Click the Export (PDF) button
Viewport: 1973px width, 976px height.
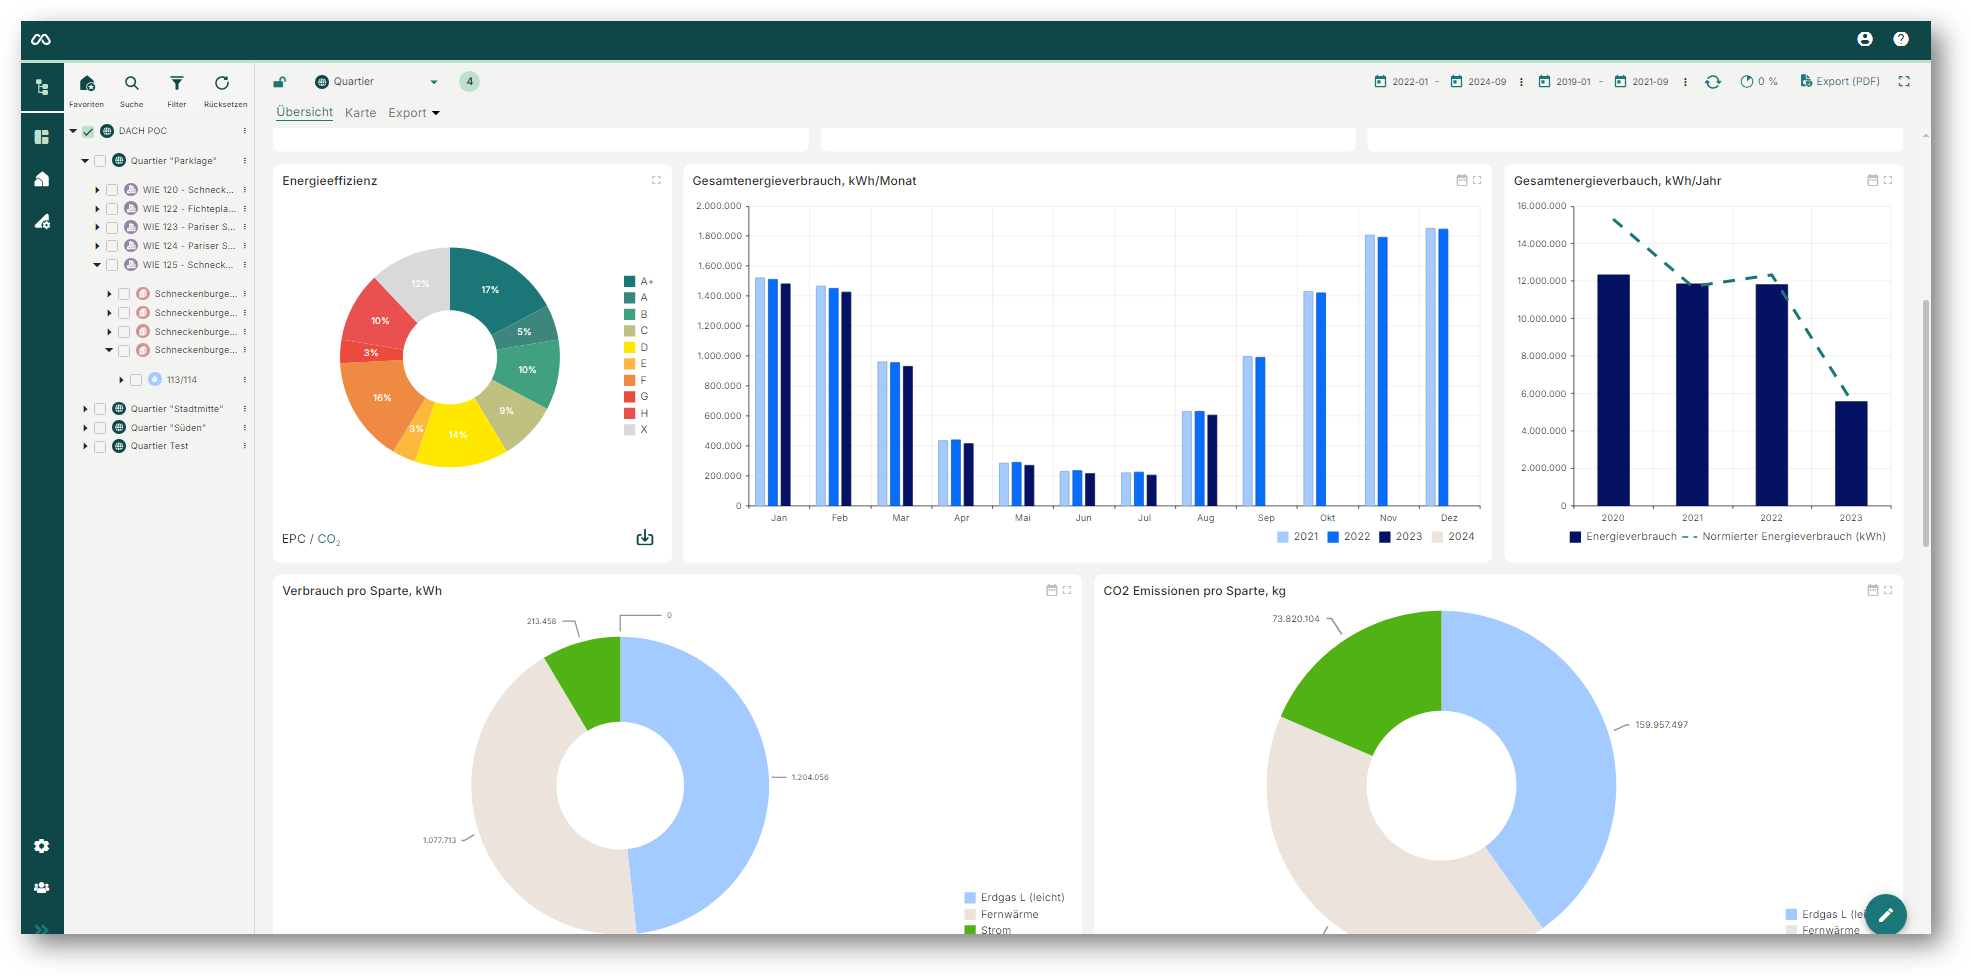pos(1839,82)
